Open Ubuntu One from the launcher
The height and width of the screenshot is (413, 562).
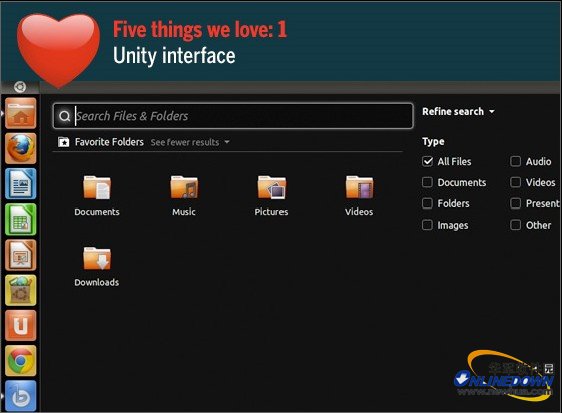click(x=21, y=325)
